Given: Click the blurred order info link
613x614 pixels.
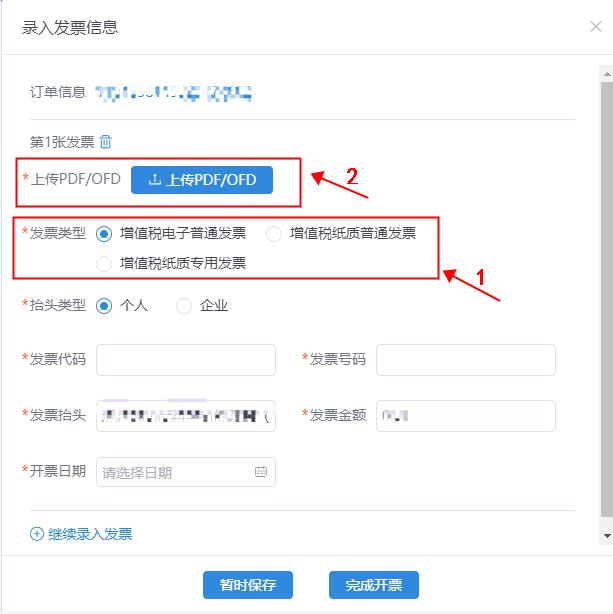Looking at the screenshot, I should [x=173, y=93].
